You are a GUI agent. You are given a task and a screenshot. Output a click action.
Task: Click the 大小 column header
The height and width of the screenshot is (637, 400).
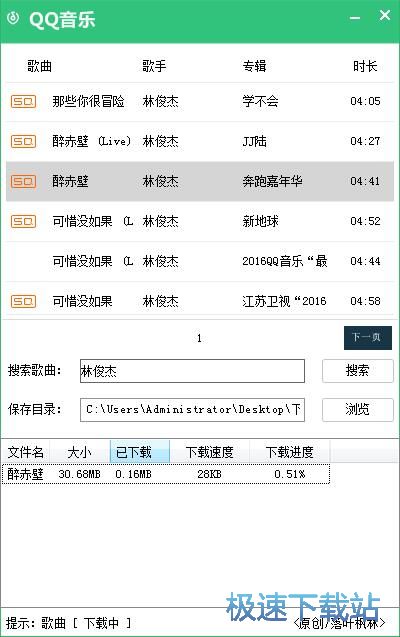pyautogui.click(x=80, y=452)
